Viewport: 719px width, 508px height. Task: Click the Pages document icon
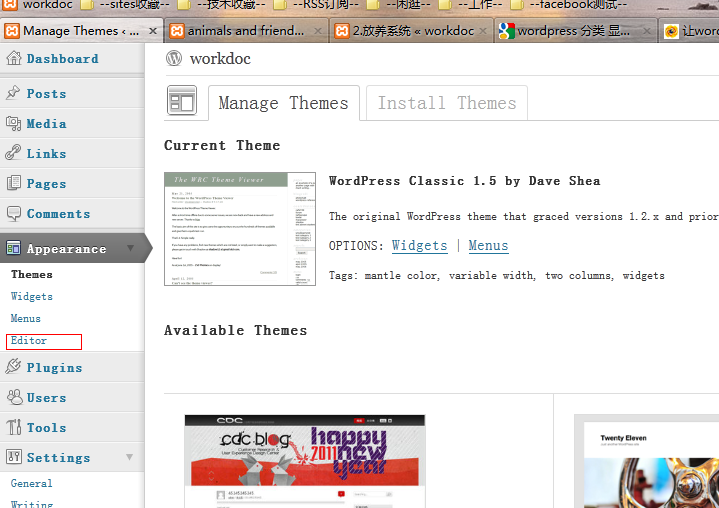pos(13,183)
